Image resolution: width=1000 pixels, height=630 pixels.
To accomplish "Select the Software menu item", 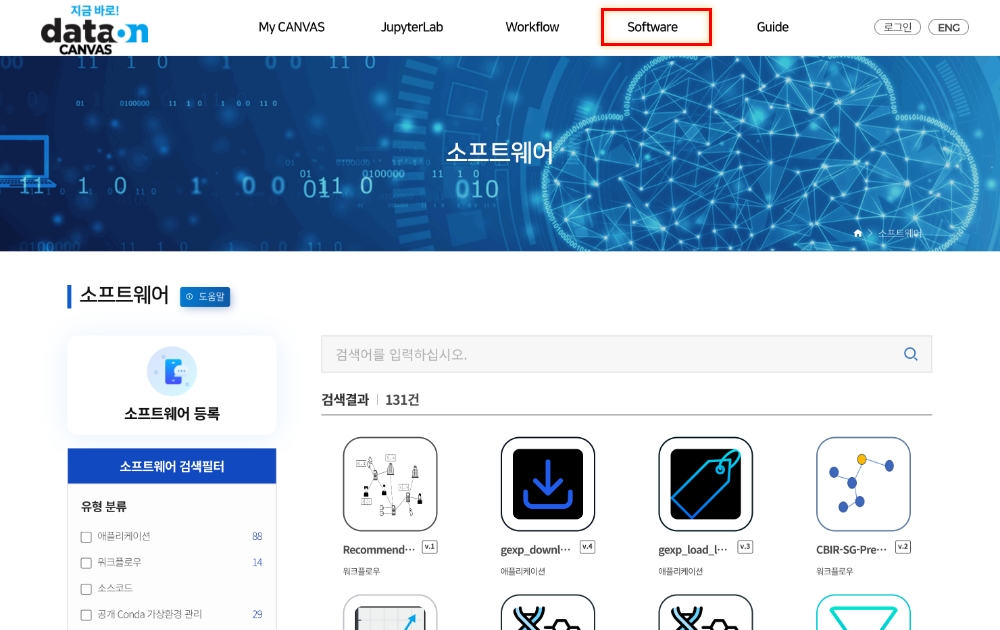I will coord(652,27).
